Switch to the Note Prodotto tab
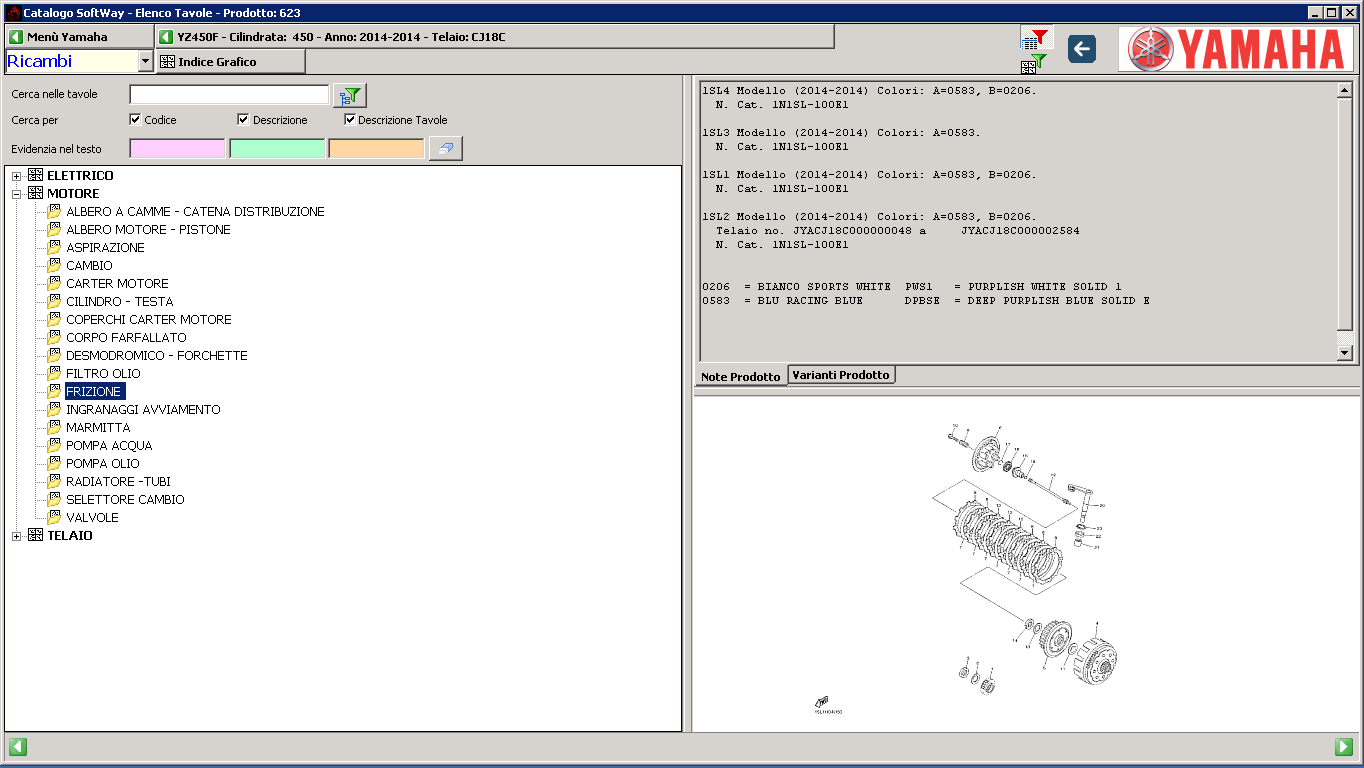Image resolution: width=1364 pixels, height=768 pixels. click(740, 376)
